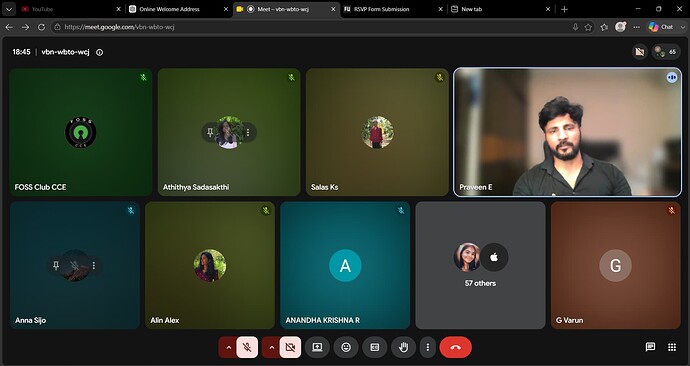The image size is (690, 366).
Task: Click the 18:45 meeting time
Action: click(x=21, y=52)
